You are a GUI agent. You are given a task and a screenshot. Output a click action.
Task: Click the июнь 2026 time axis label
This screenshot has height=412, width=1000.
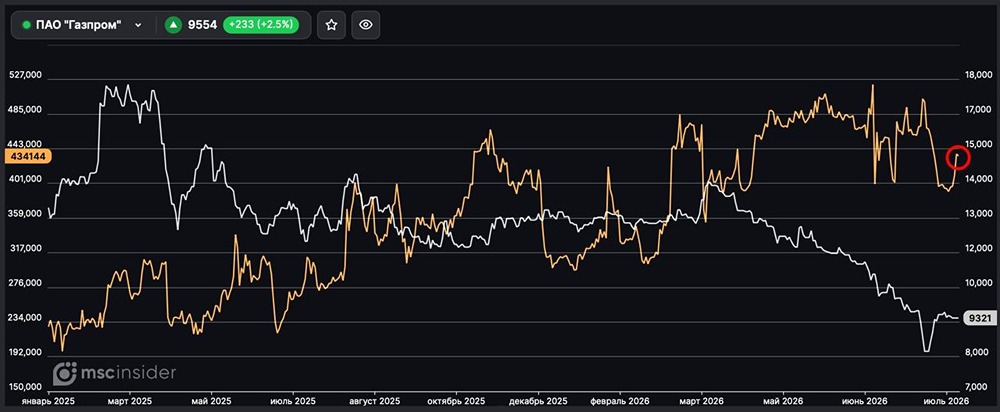pyautogui.click(x=865, y=401)
